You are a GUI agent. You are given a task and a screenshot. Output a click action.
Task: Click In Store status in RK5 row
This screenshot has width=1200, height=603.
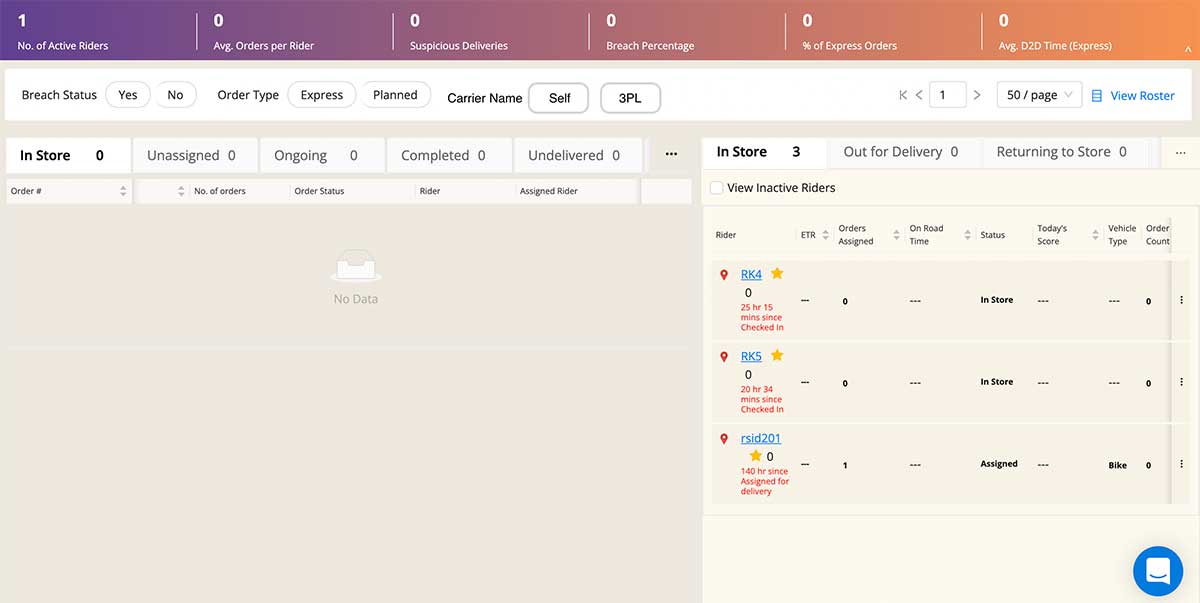coord(997,382)
